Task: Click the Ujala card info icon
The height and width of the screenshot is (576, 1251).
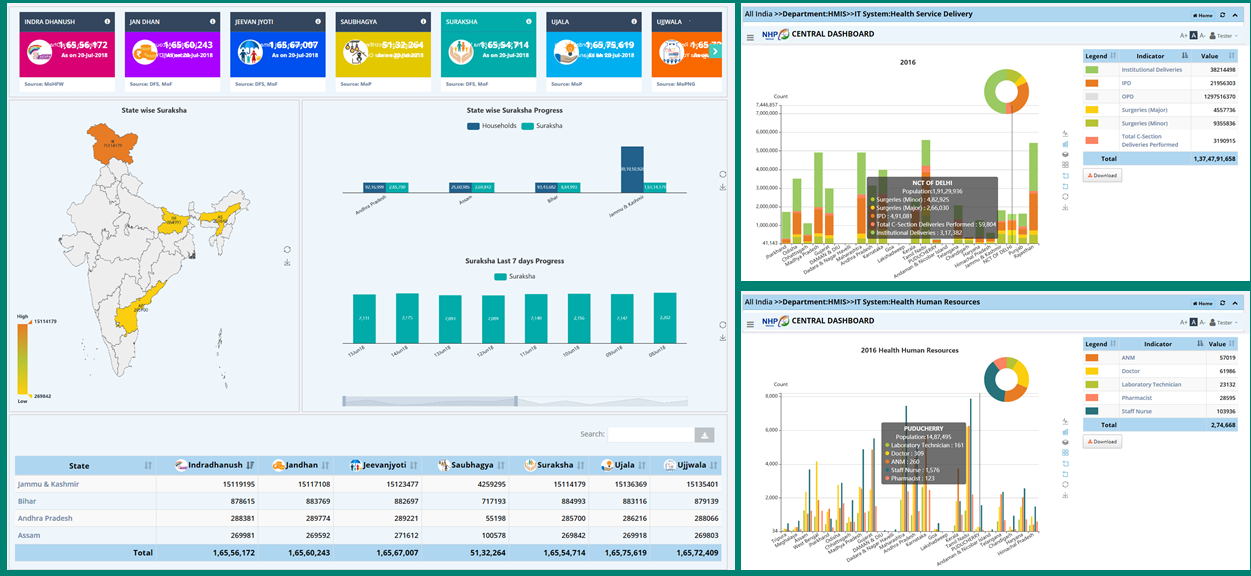Action: [632, 21]
